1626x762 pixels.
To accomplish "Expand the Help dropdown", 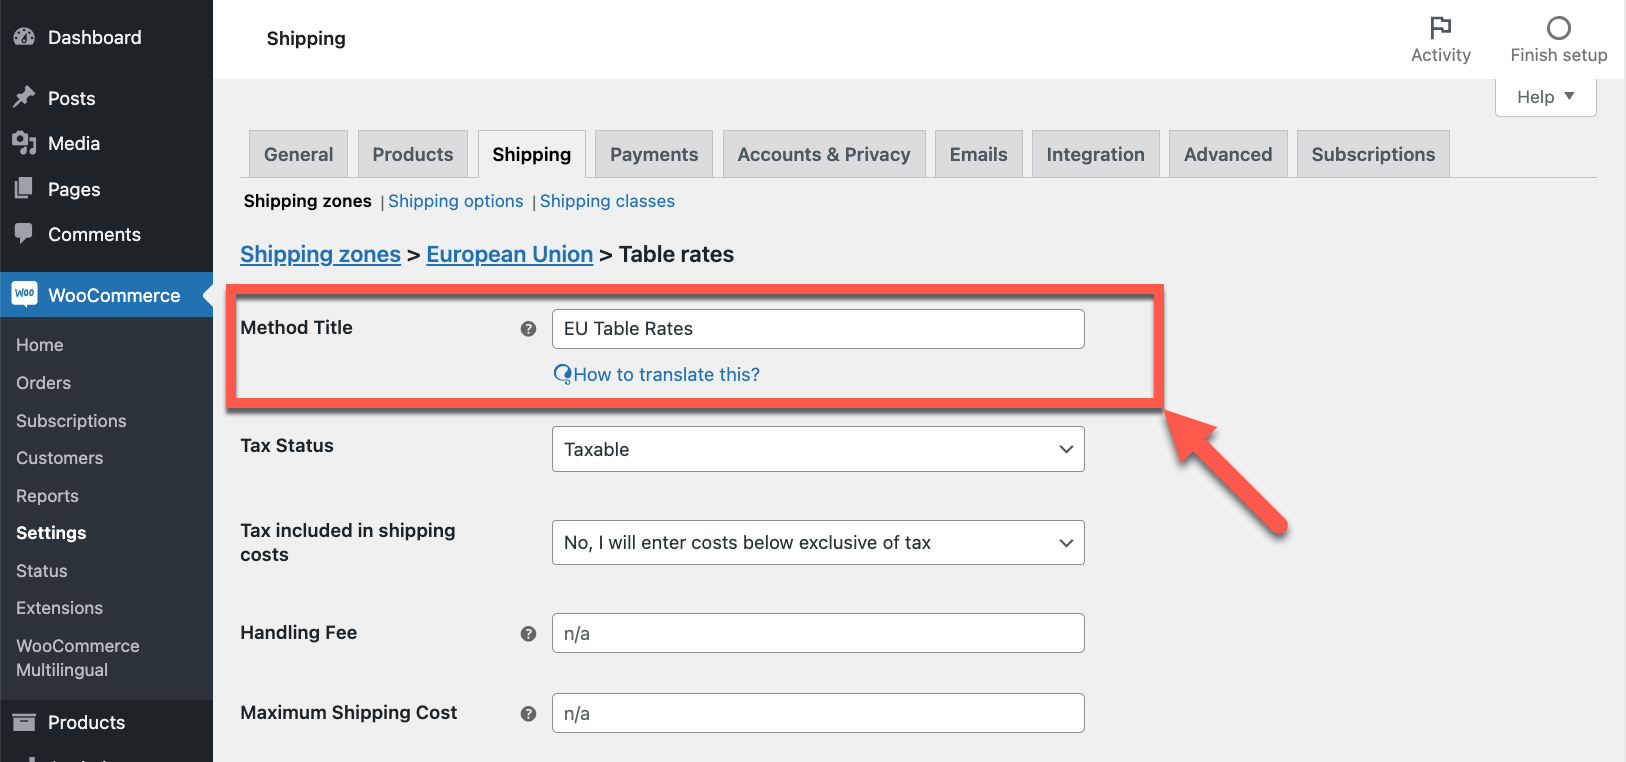I will point(1545,97).
